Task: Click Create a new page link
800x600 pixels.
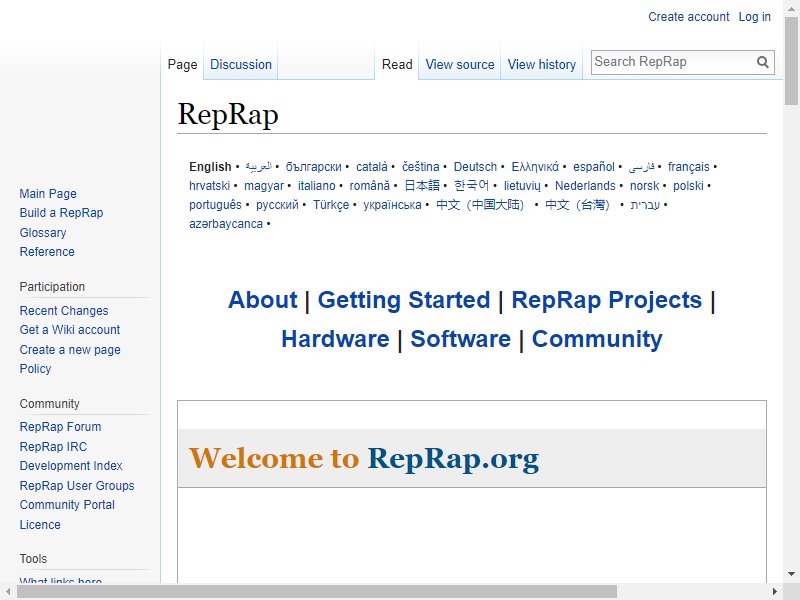Action: pyautogui.click(x=70, y=349)
